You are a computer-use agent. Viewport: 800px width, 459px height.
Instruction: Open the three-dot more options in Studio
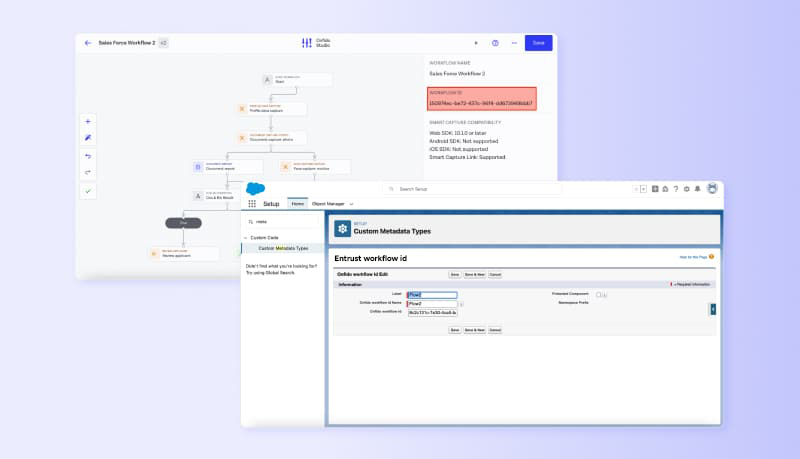[x=514, y=43]
